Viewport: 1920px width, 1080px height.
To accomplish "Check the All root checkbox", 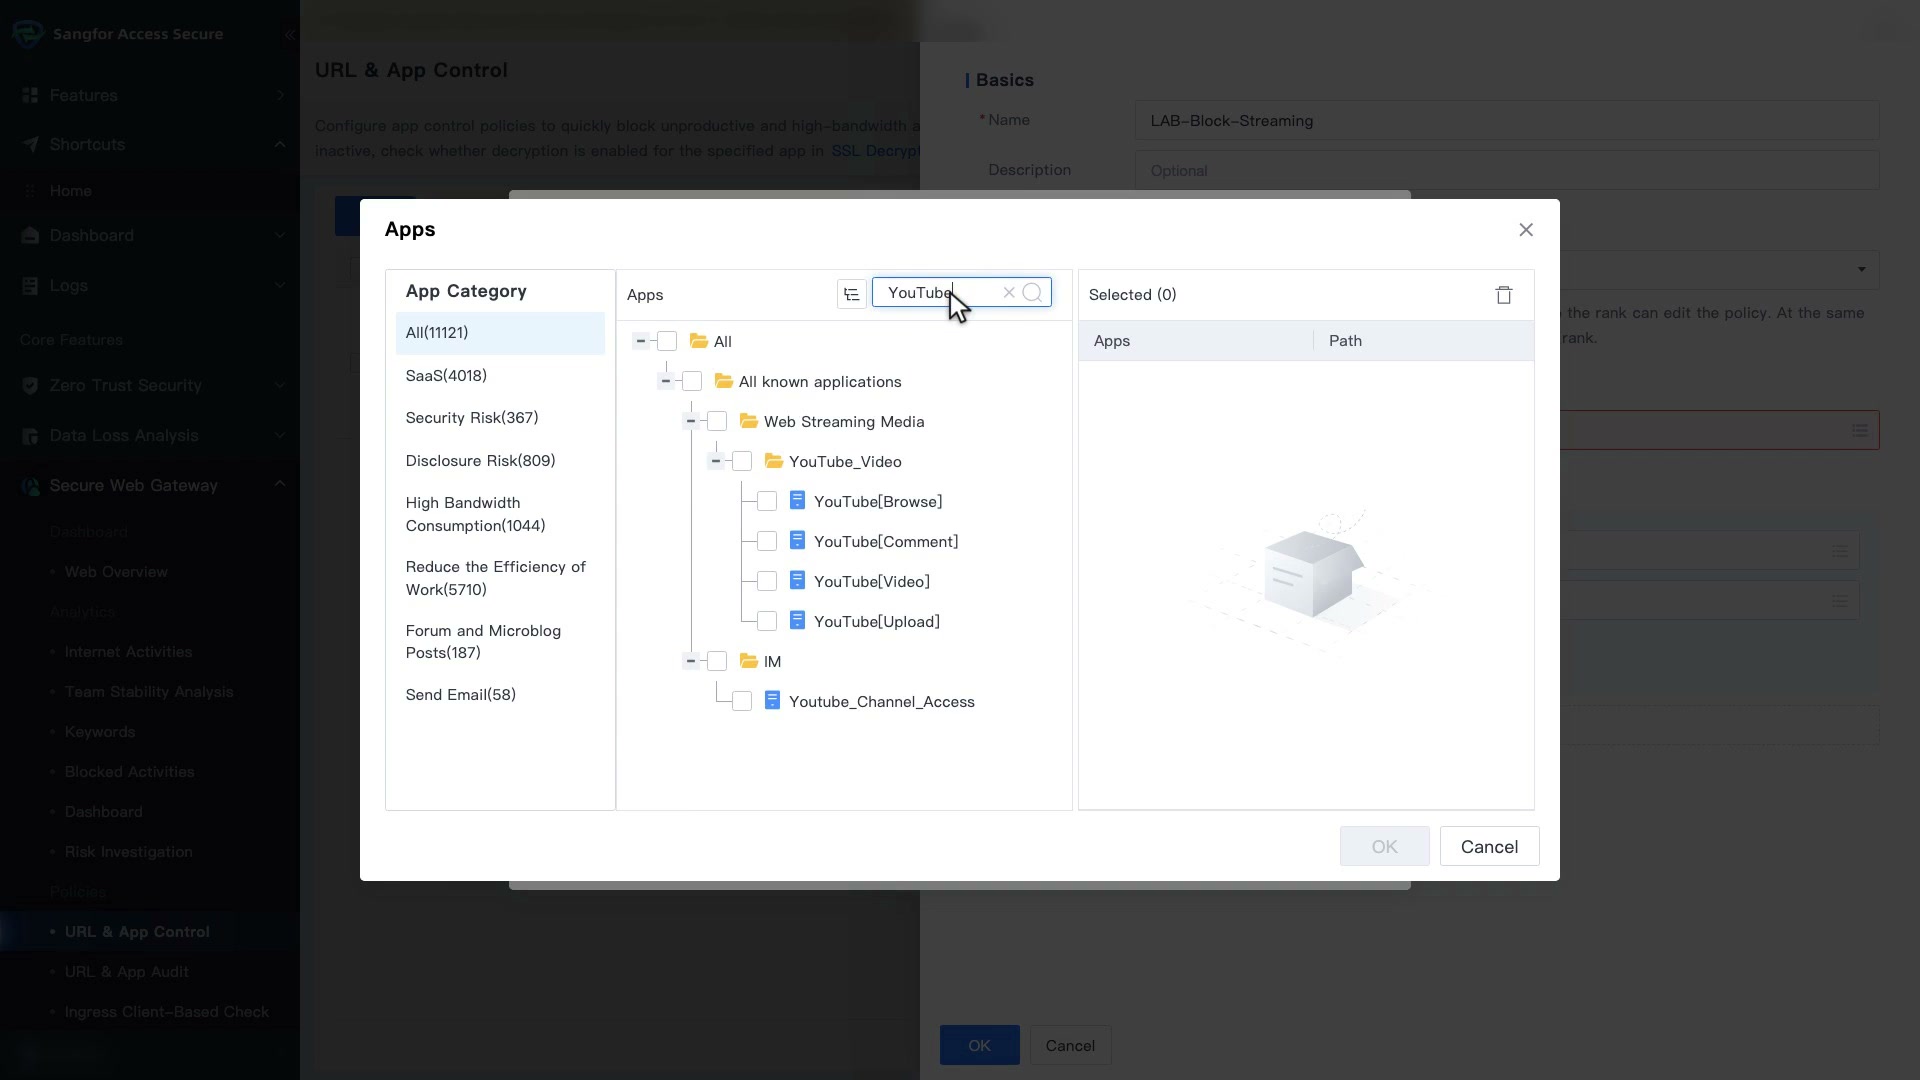I will point(667,341).
